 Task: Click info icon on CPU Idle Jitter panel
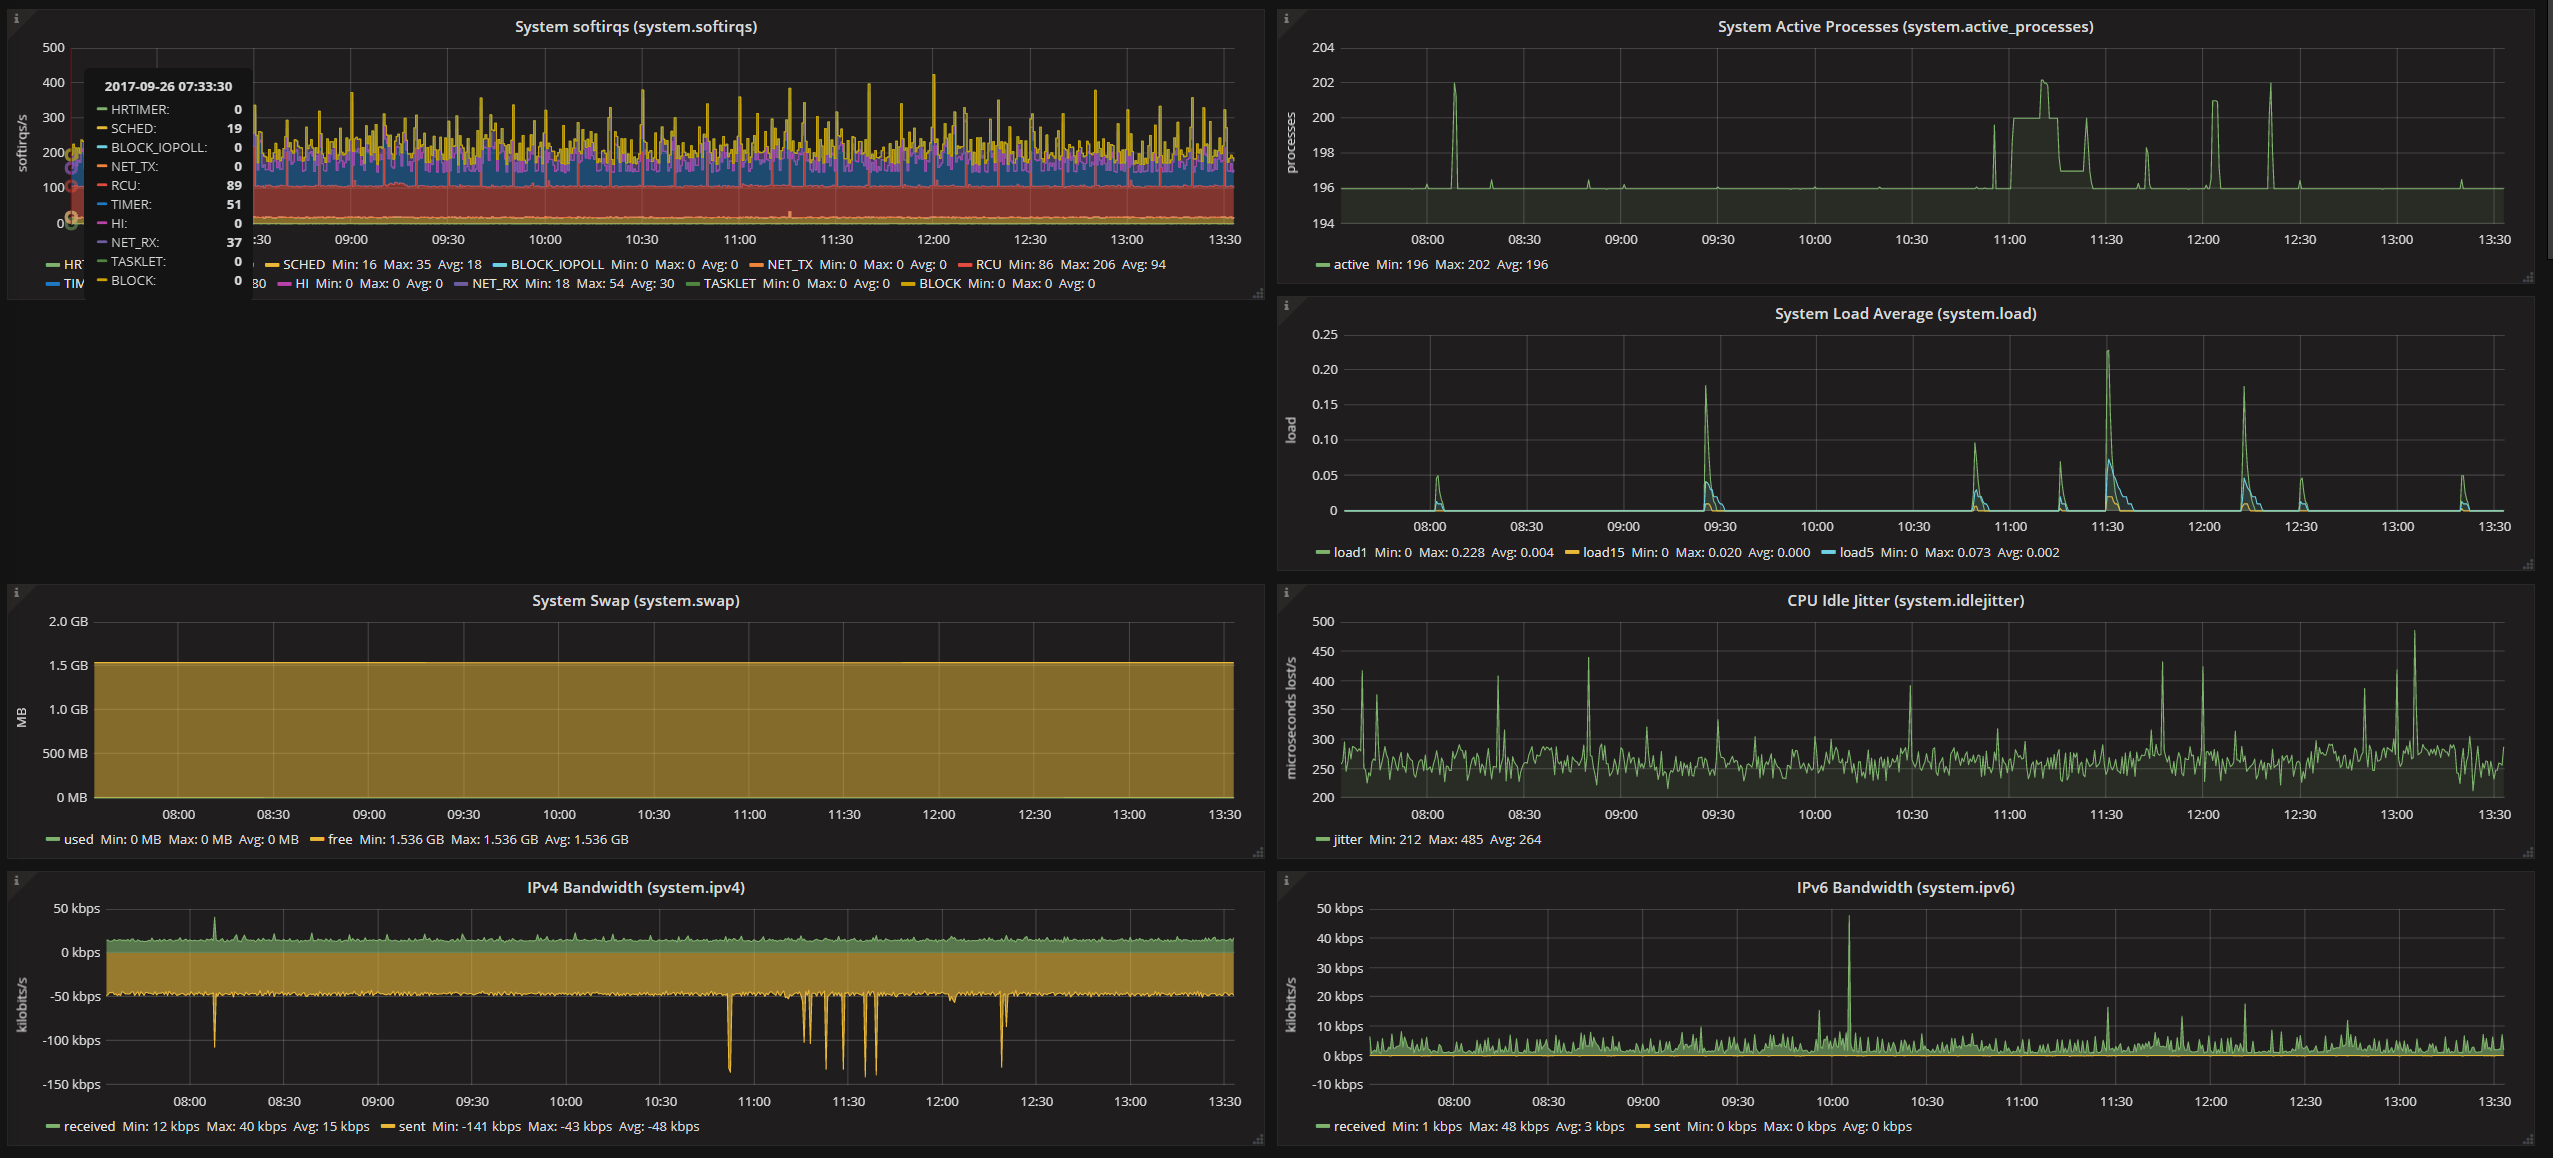1286,593
